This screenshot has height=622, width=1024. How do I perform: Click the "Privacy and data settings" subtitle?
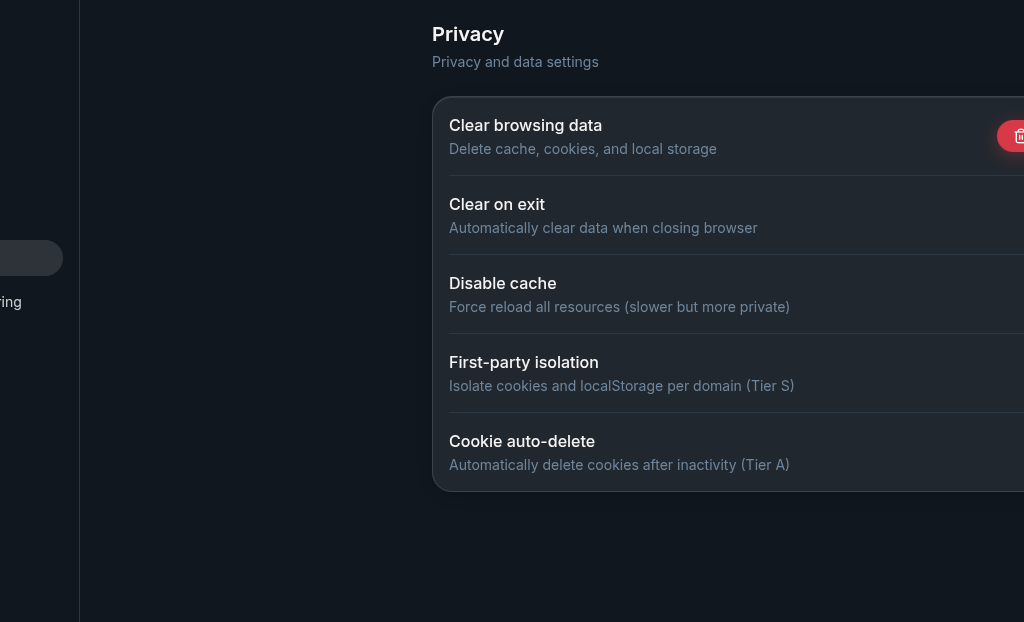click(515, 62)
